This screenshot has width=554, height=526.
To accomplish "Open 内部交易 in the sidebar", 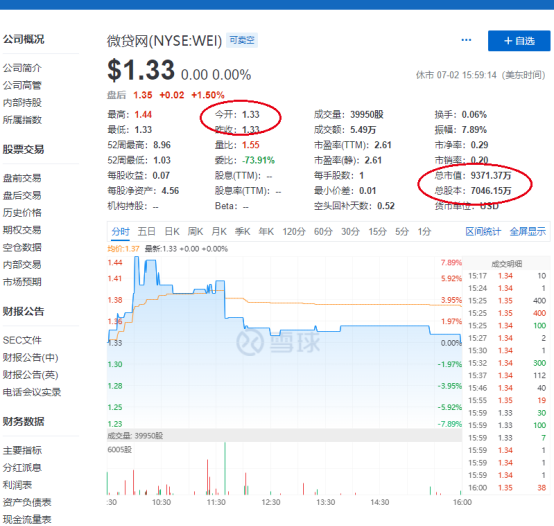I will pyautogui.click(x=22, y=265).
